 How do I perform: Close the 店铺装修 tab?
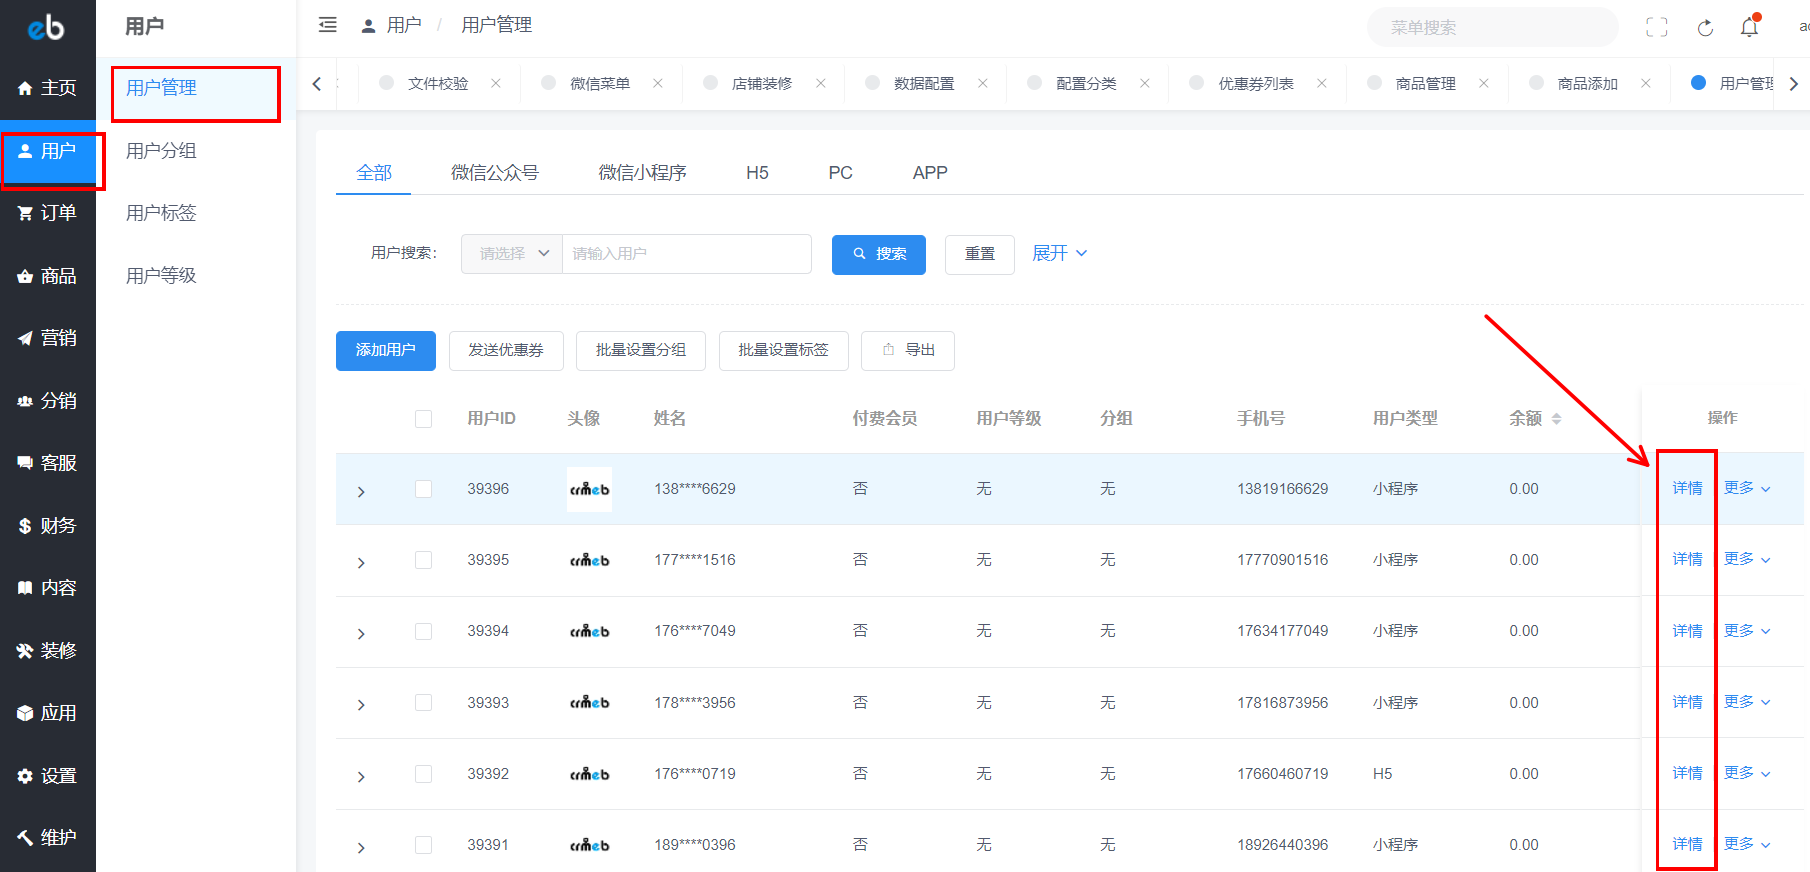tap(821, 83)
